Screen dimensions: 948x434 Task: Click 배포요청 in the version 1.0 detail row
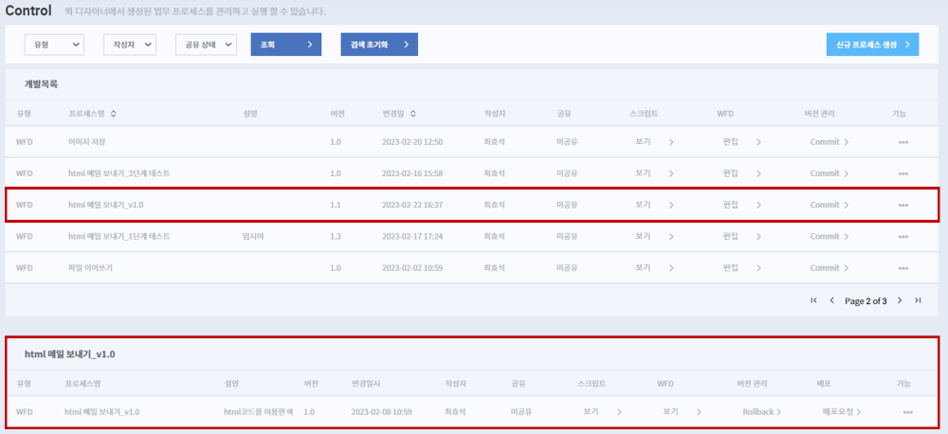pos(842,412)
